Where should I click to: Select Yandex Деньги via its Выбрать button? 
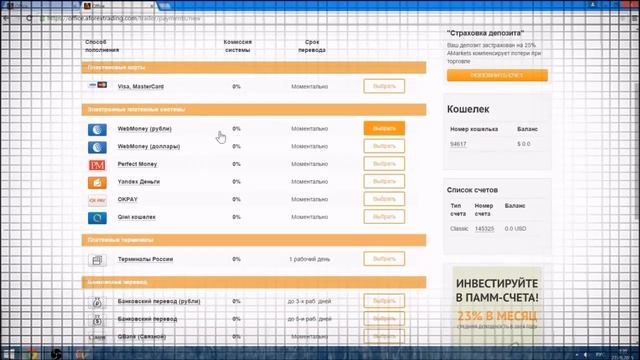point(384,181)
